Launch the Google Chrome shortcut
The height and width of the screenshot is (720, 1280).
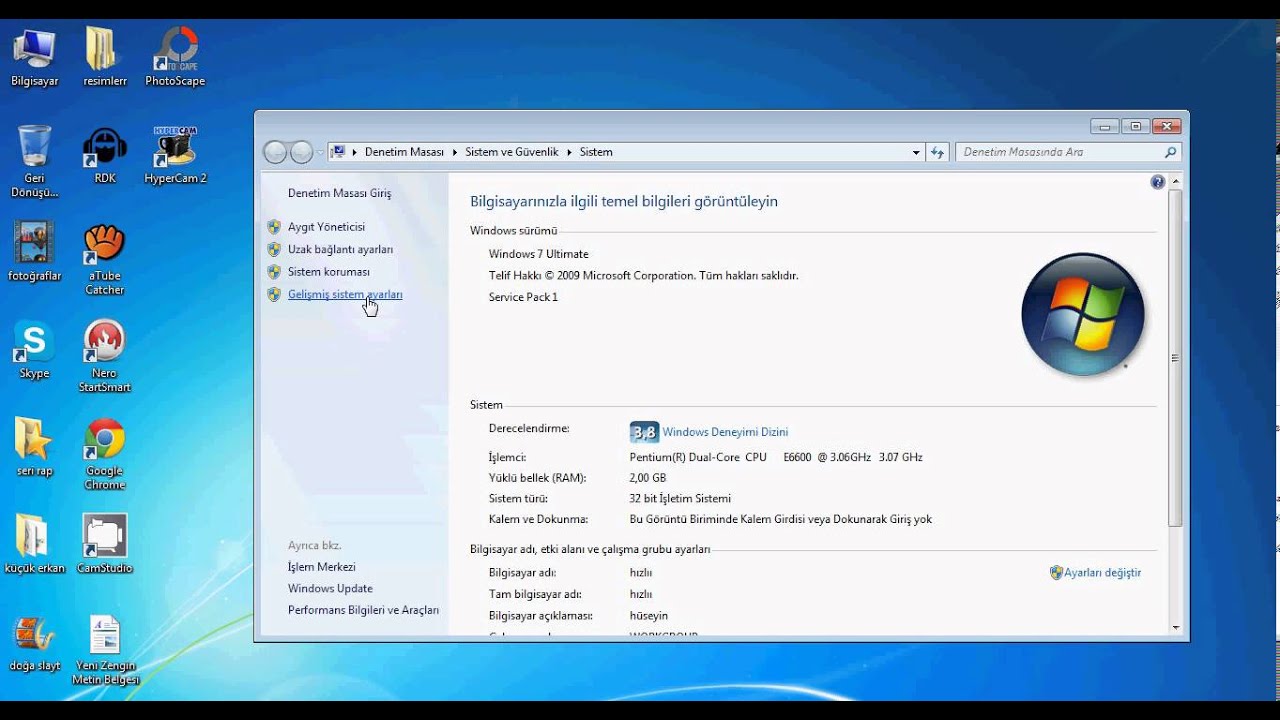105,455
